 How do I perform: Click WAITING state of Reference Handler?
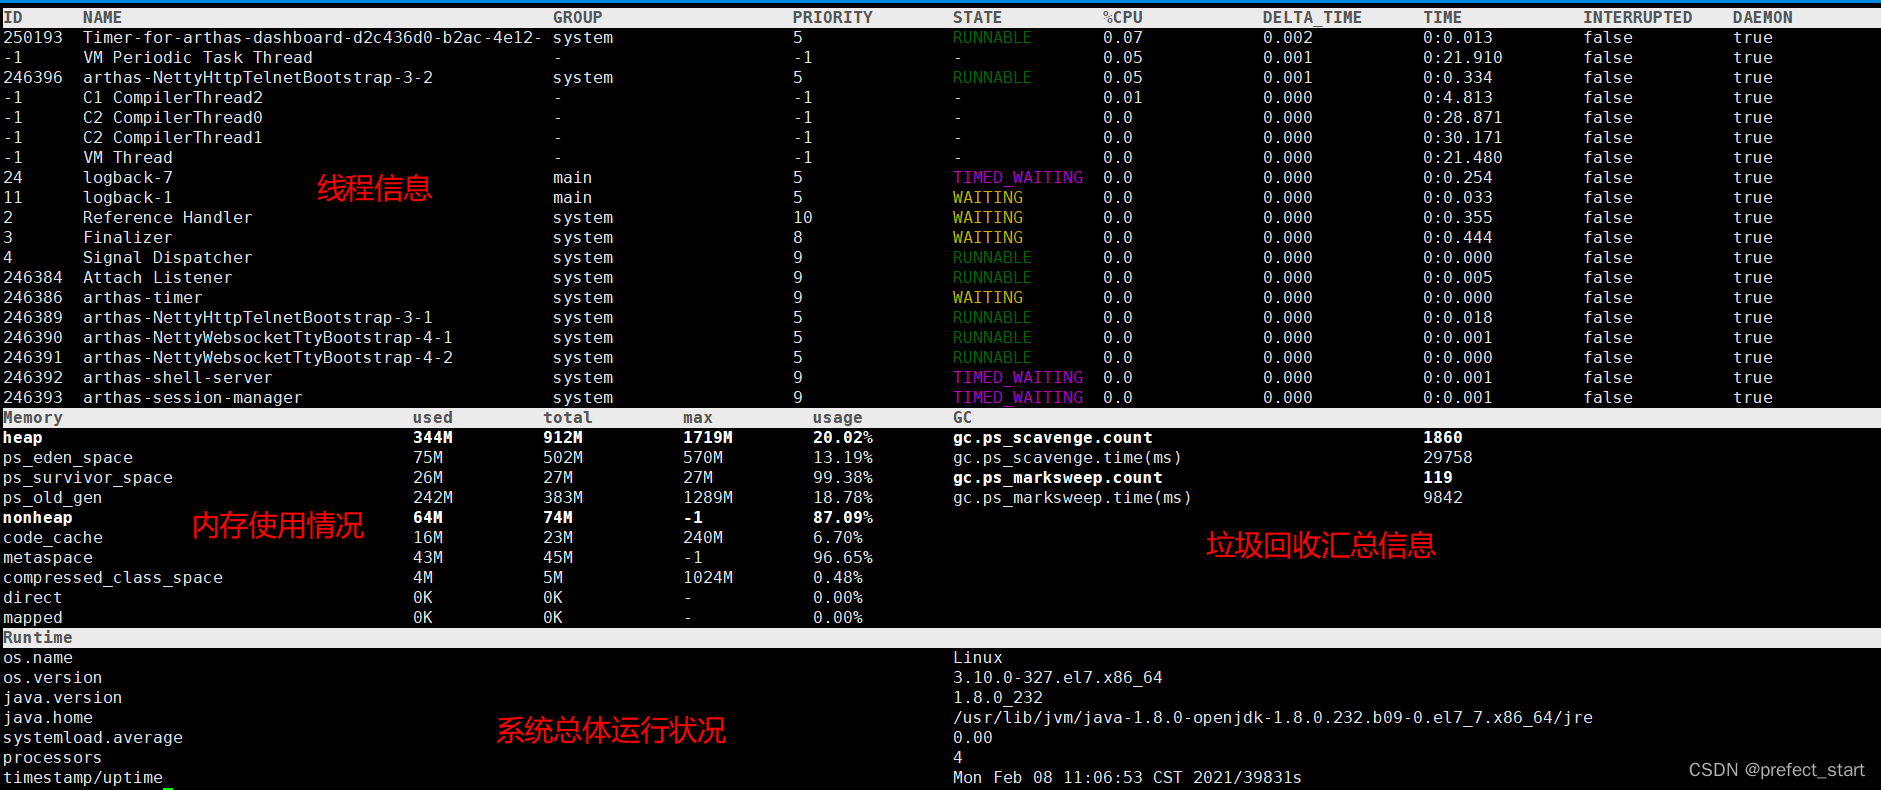pos(988,218)
